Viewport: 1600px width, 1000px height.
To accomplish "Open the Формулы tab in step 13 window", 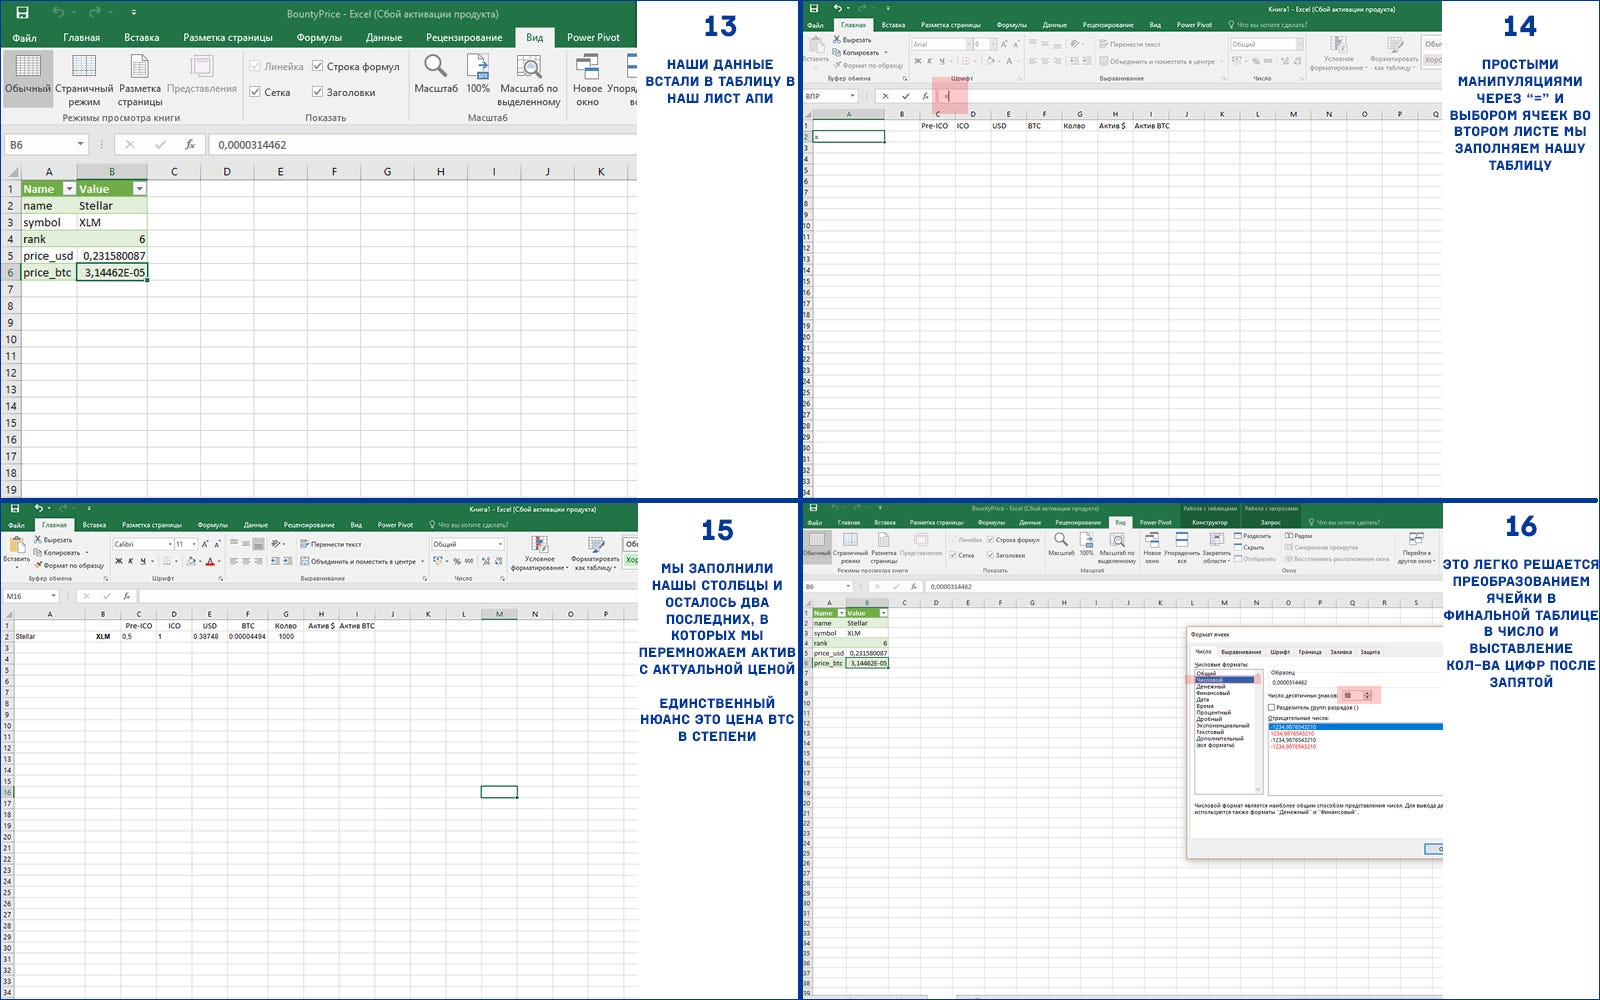I will click(x=319, y=38).
